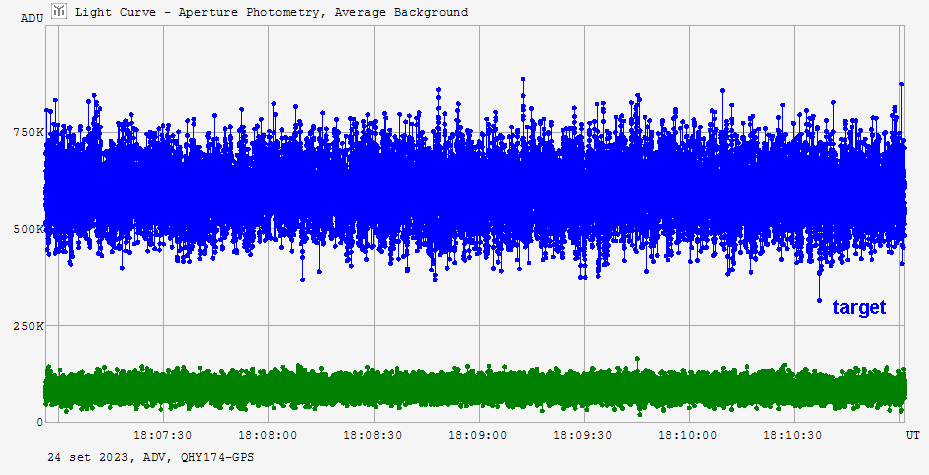Image resolution: width=929 pixels, height=475 pixels.
Task: Click the blue 'target' annotation label
Action: [859, 307]
